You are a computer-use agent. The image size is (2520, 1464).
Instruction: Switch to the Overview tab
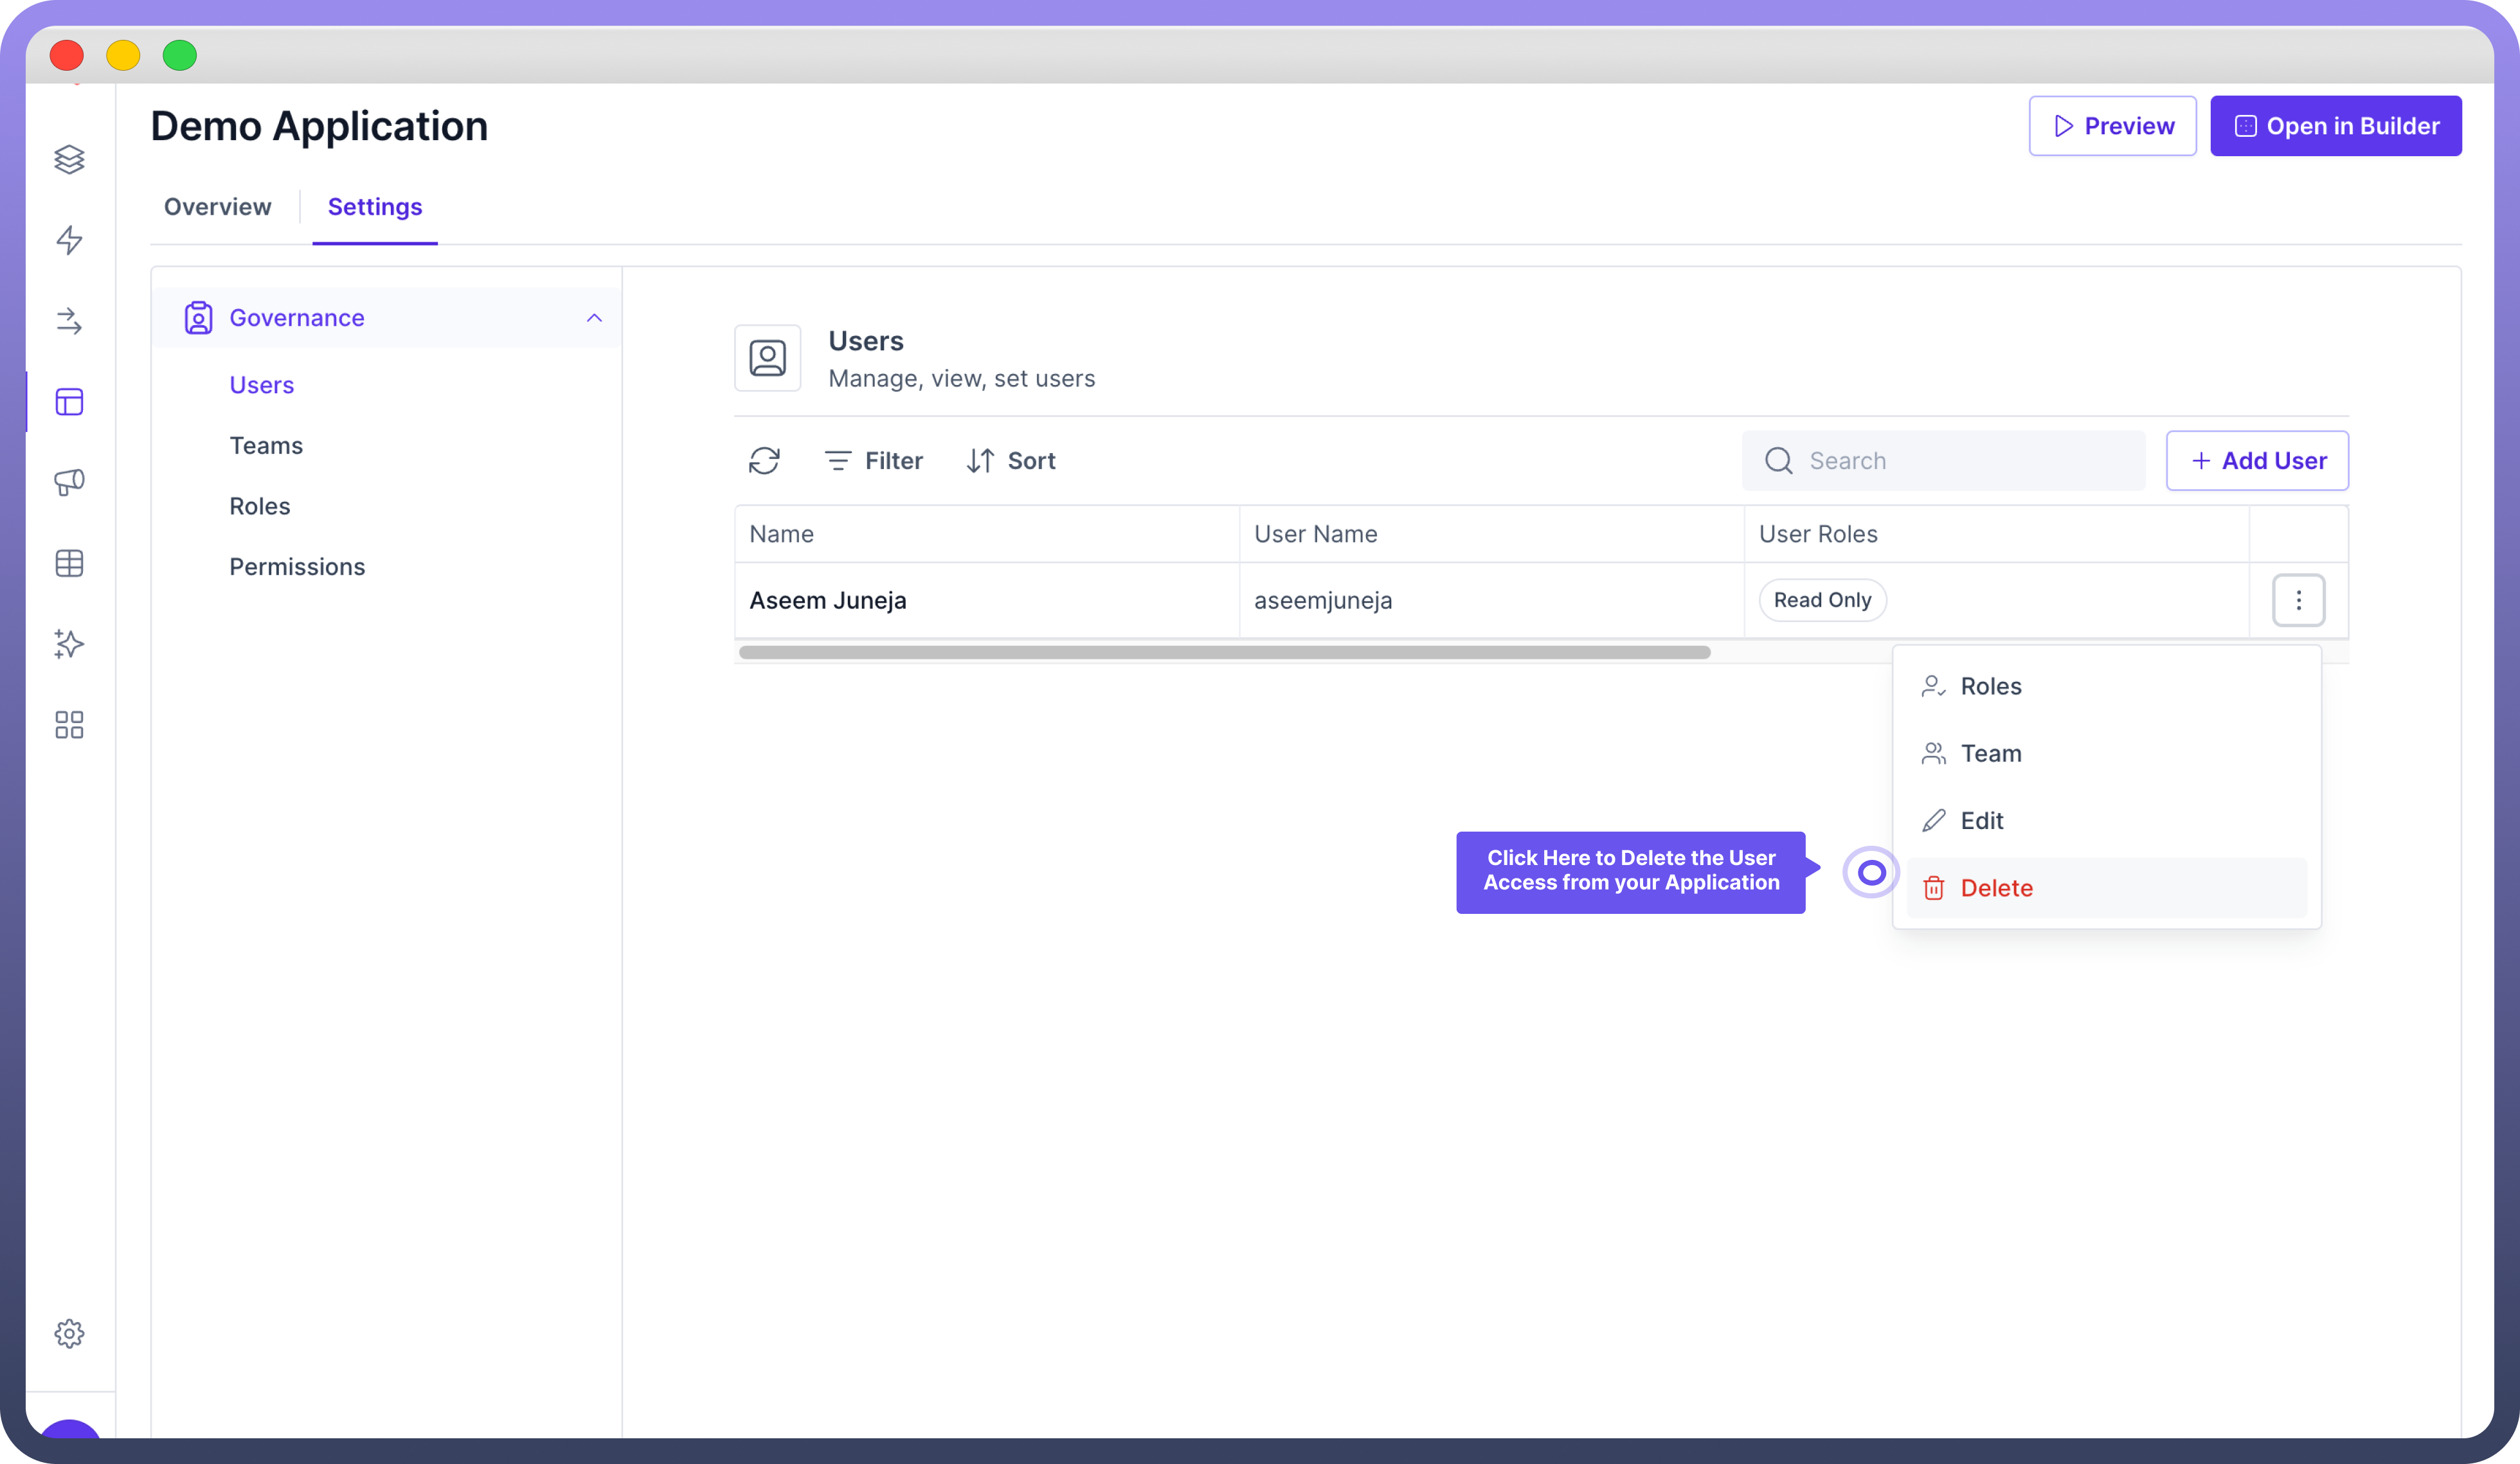[217, 207]
